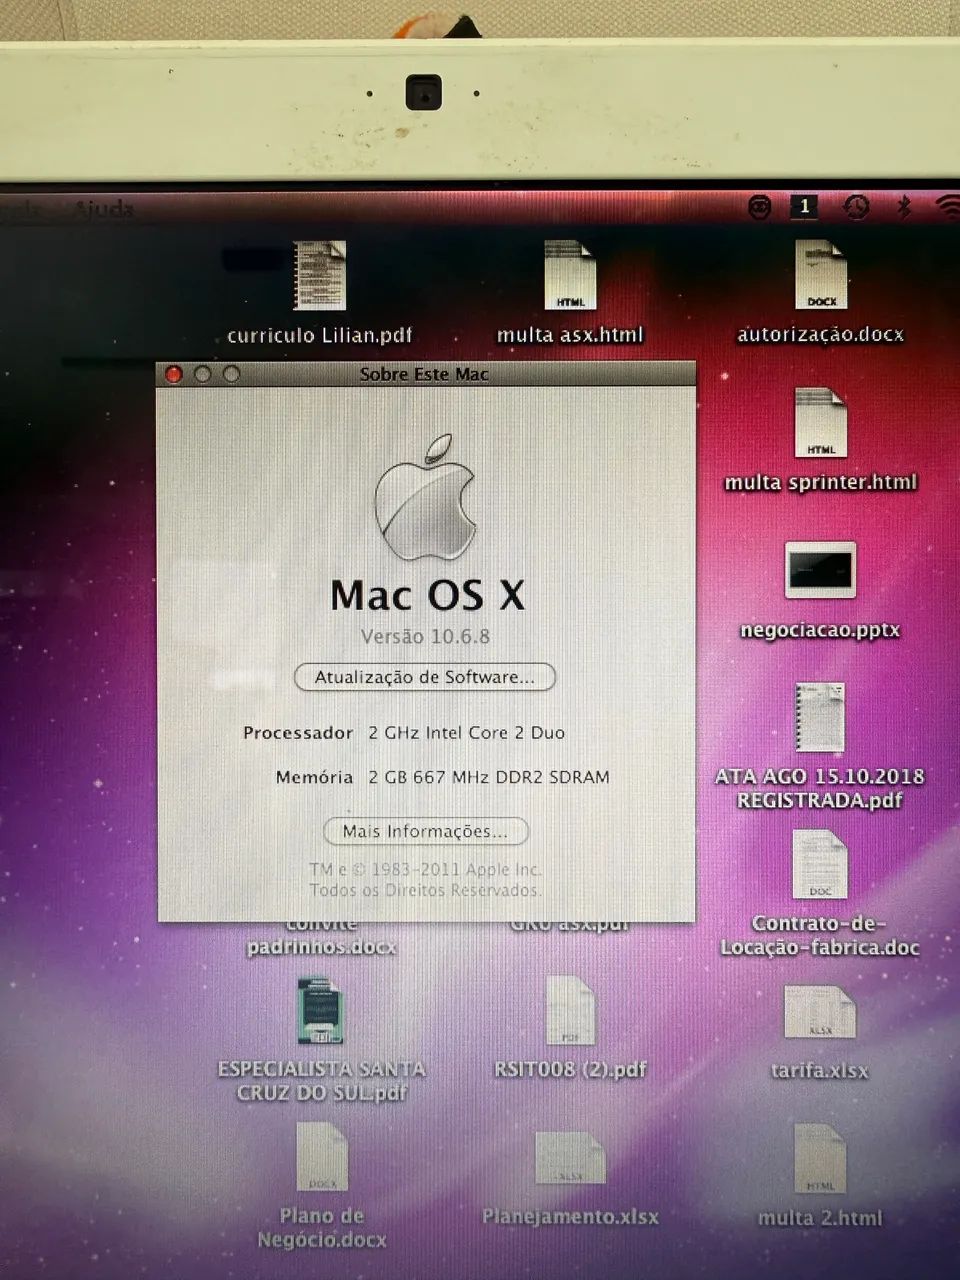Open the Spaces indicator showing 1

tap(804, 208)
